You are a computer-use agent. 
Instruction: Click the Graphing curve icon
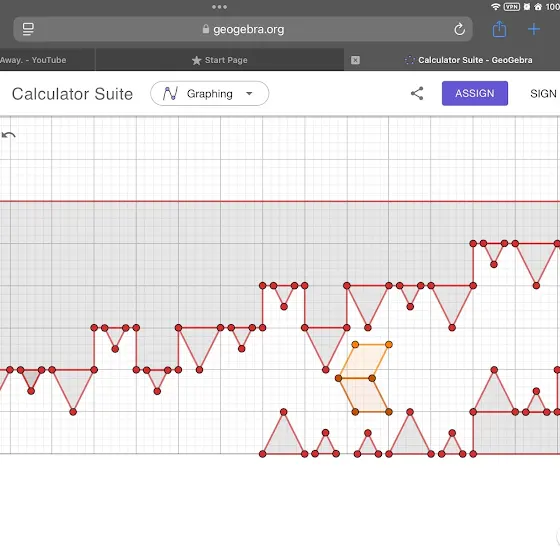[170, 94]
